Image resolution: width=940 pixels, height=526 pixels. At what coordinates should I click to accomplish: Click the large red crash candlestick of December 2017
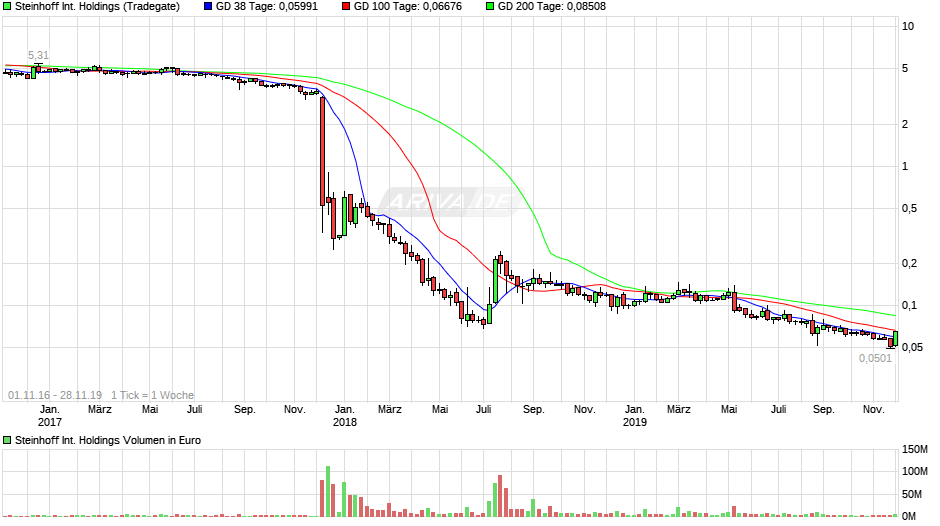323,151
